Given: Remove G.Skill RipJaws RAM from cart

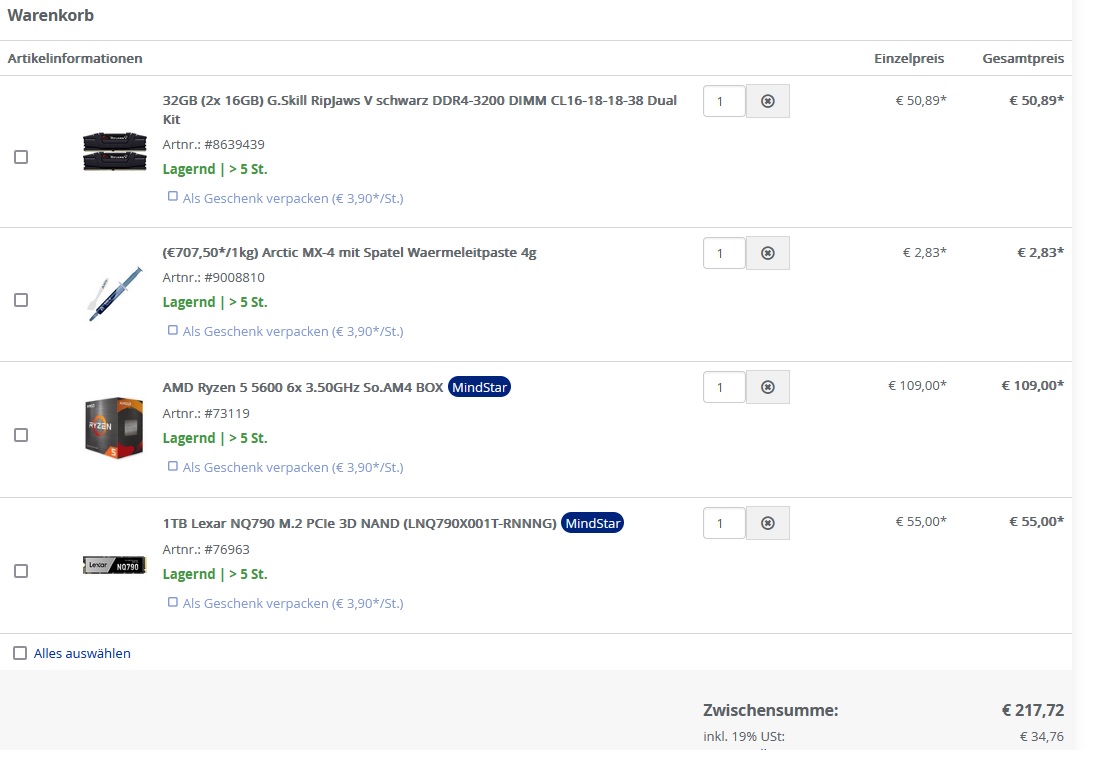Looking at the screenshot, I should tap(767, 101).
